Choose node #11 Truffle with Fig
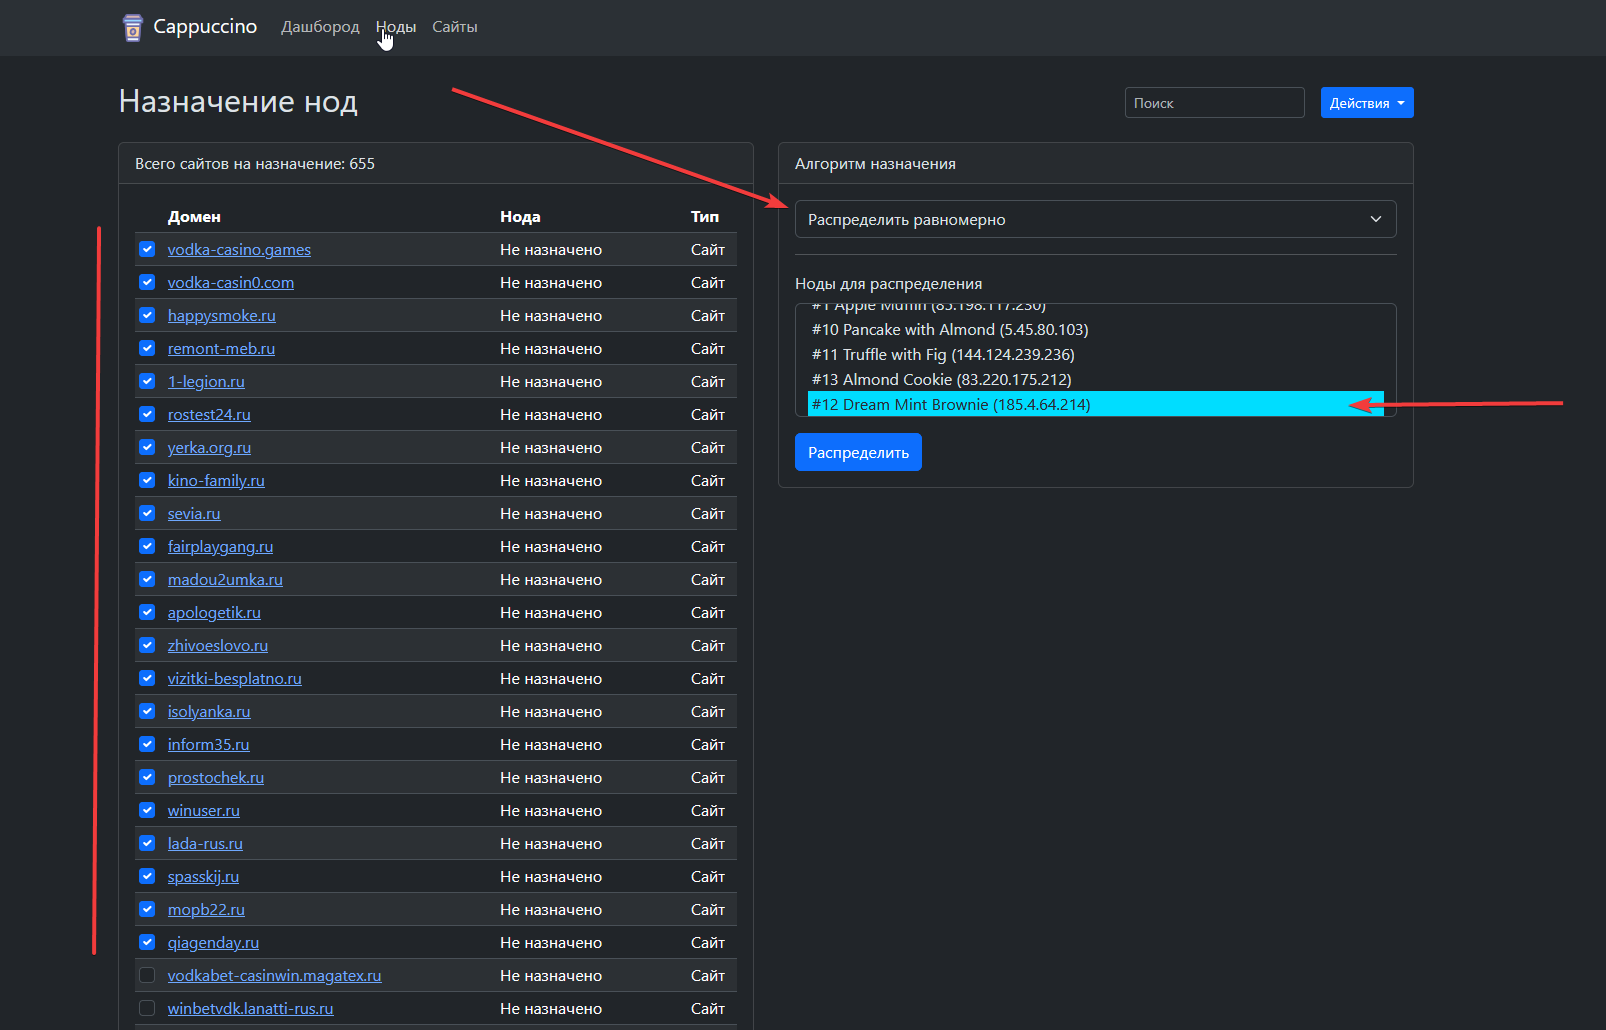This screenshot has height=1030, width=1606. point(943,355)
